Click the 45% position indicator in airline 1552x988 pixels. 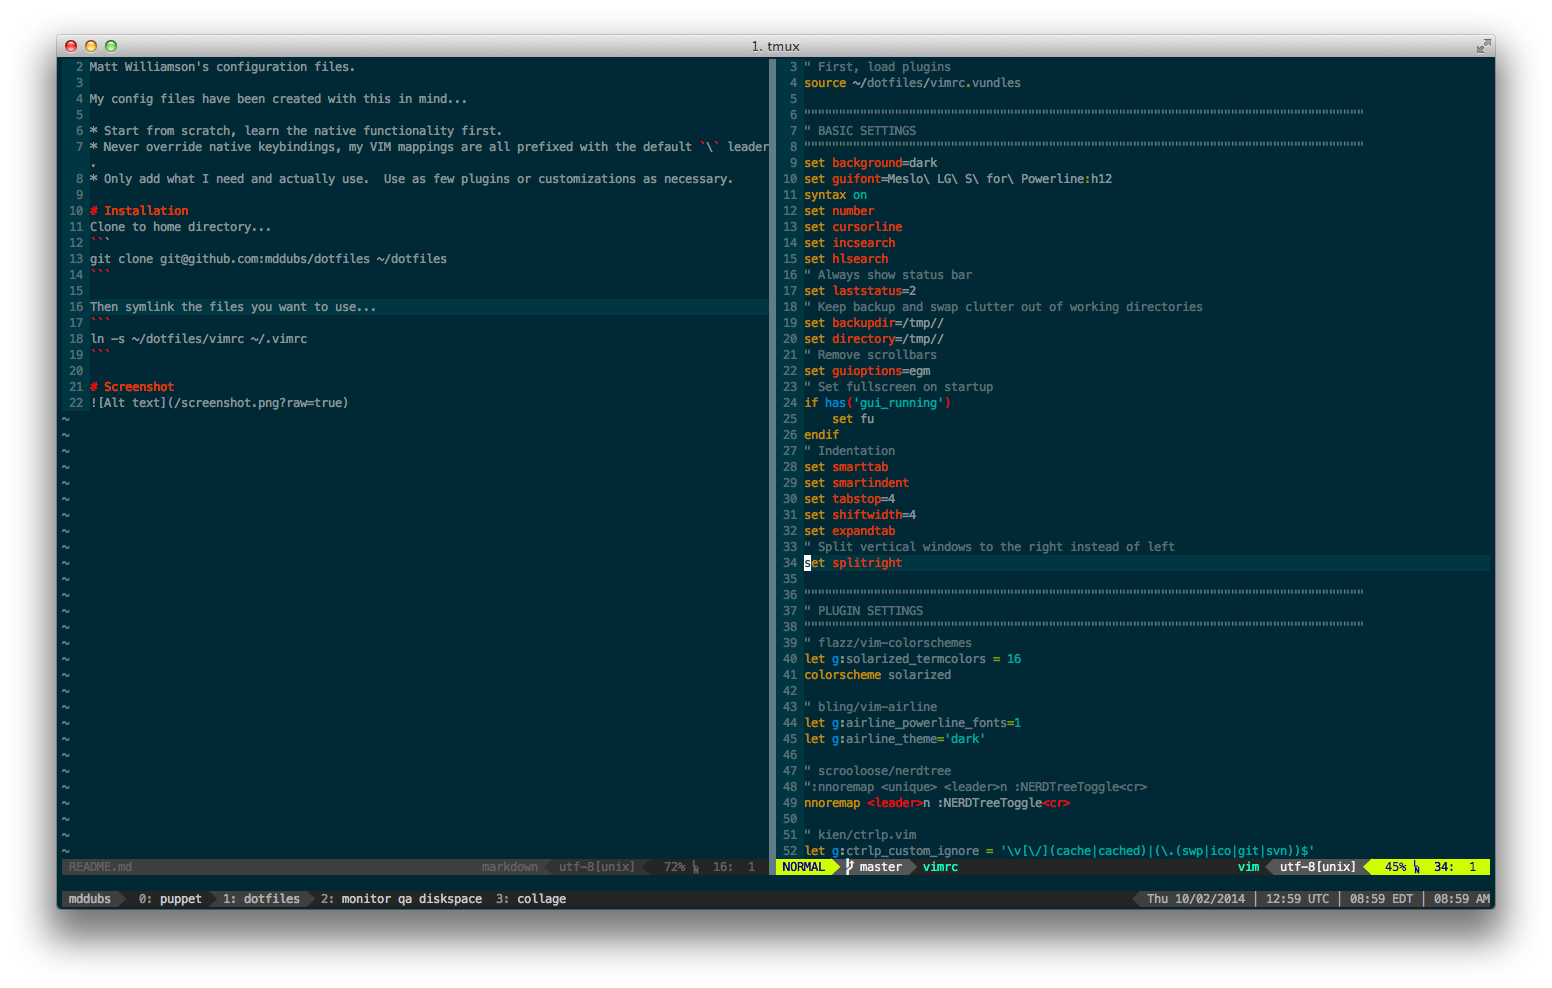pyautogui.click(x=1395, y=867)
